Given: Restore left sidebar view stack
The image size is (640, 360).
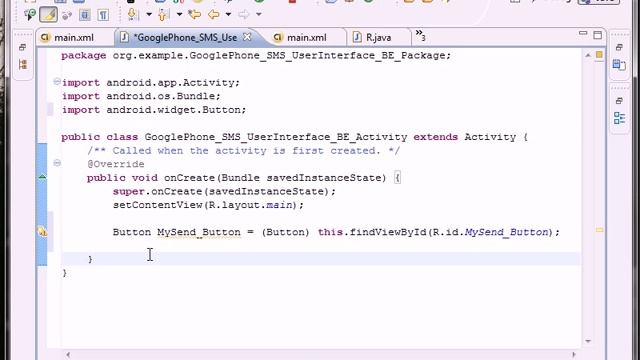Looking at the screenshot, I should tap(23, 47).
